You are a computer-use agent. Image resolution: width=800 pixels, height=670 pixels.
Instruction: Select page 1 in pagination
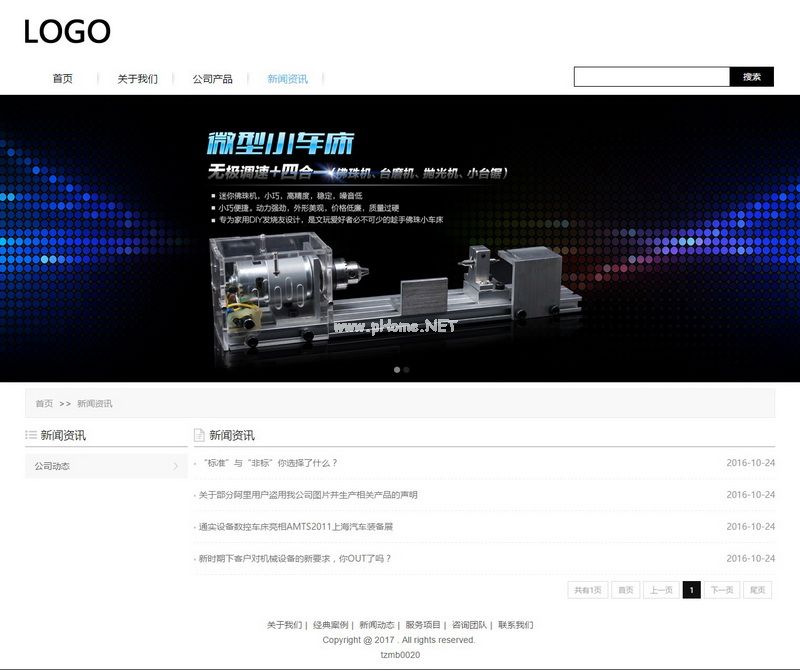point(691,590)
